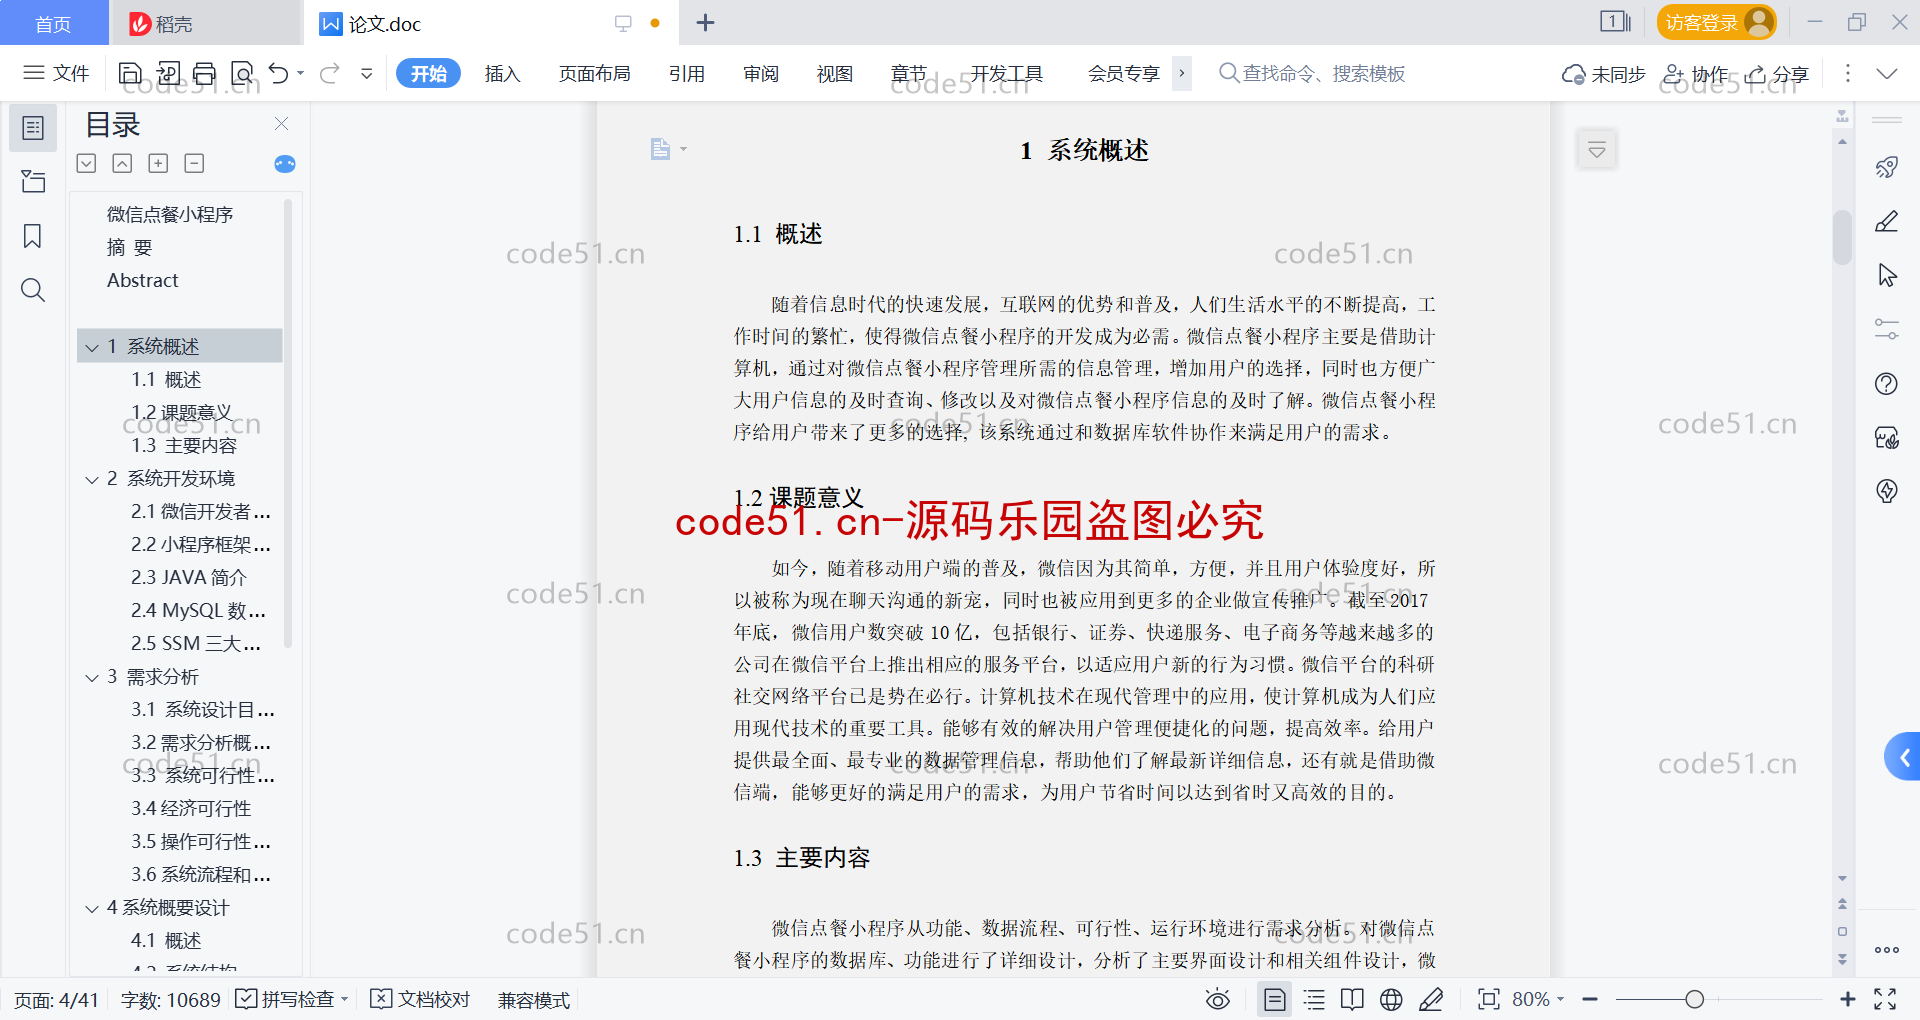Click the Save icon in quick toolbar
This screenshot has height=1020, width=1920.
(130, 73)
